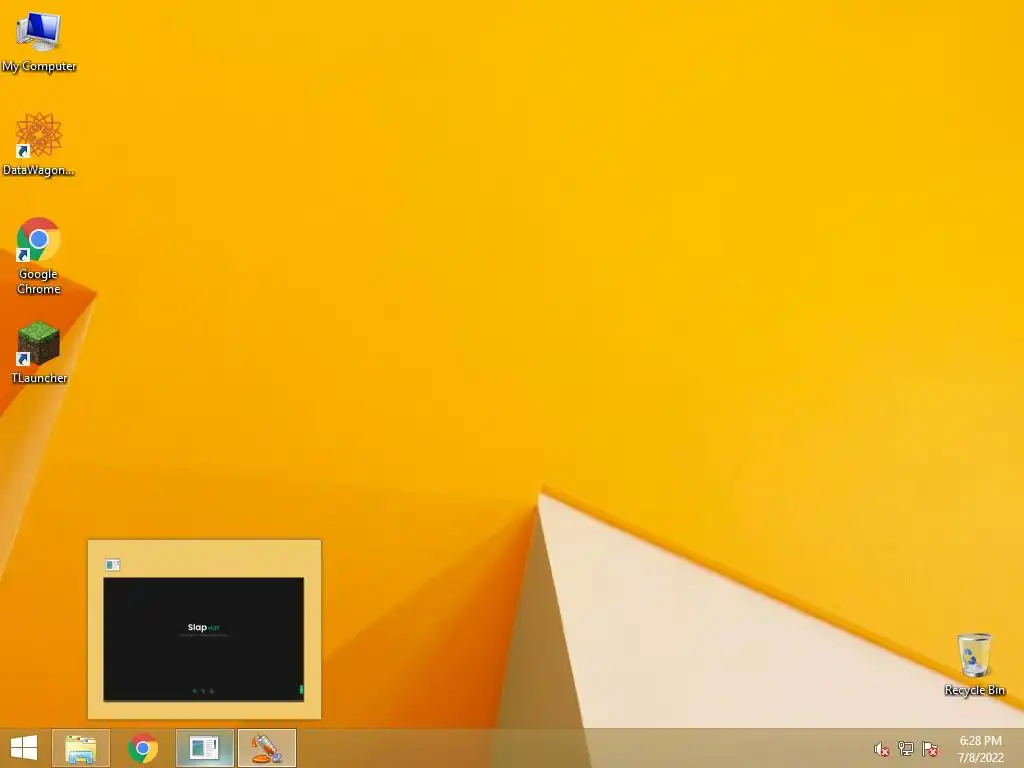Click the 7/8/2022 date in the tray

pos(980,758)
